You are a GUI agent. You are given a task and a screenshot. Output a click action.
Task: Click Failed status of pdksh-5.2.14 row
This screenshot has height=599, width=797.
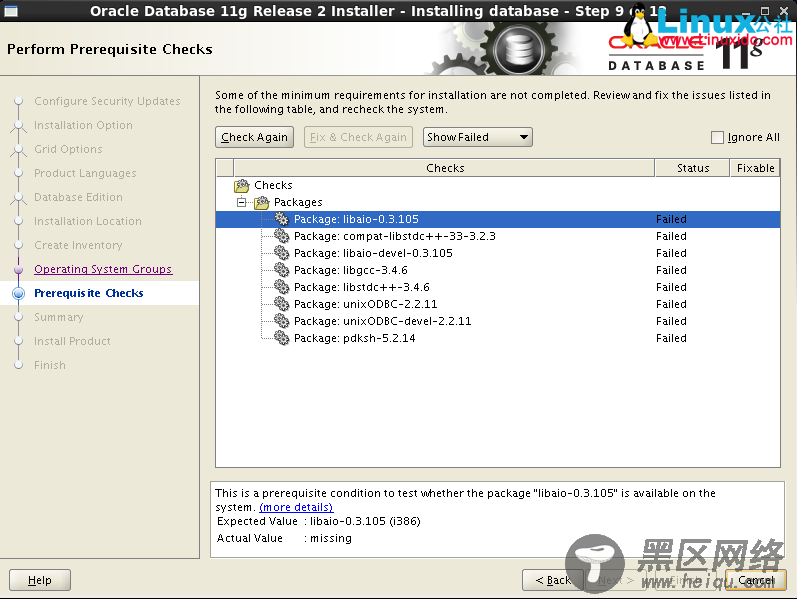[671, 338]
